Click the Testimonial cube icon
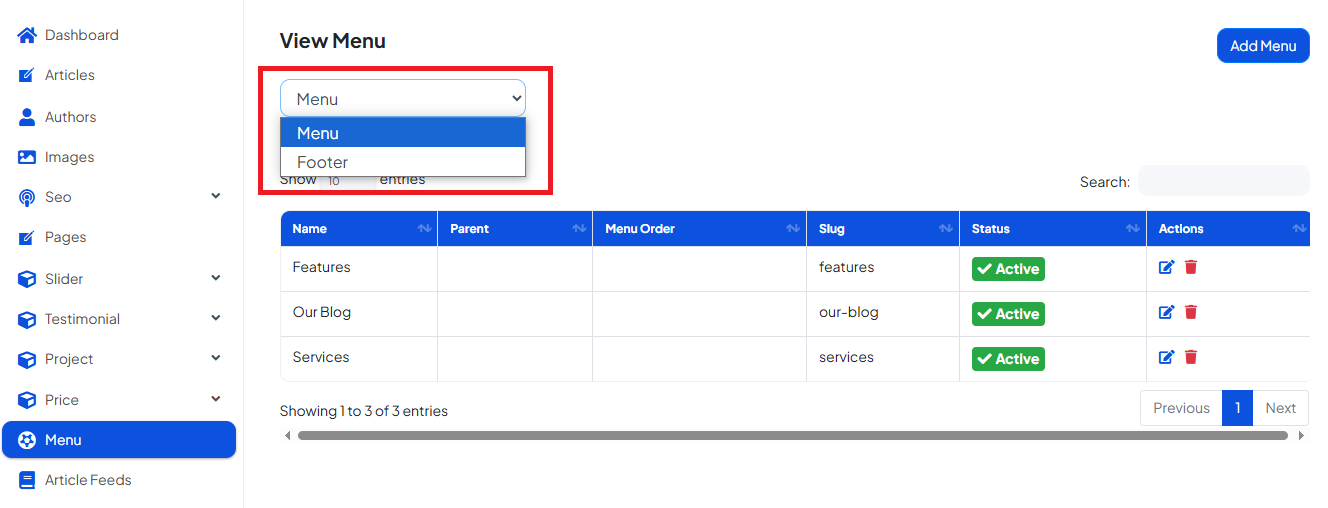This screenshot has height=508, width=1328. pyautogui.click(x=27, y=319)
